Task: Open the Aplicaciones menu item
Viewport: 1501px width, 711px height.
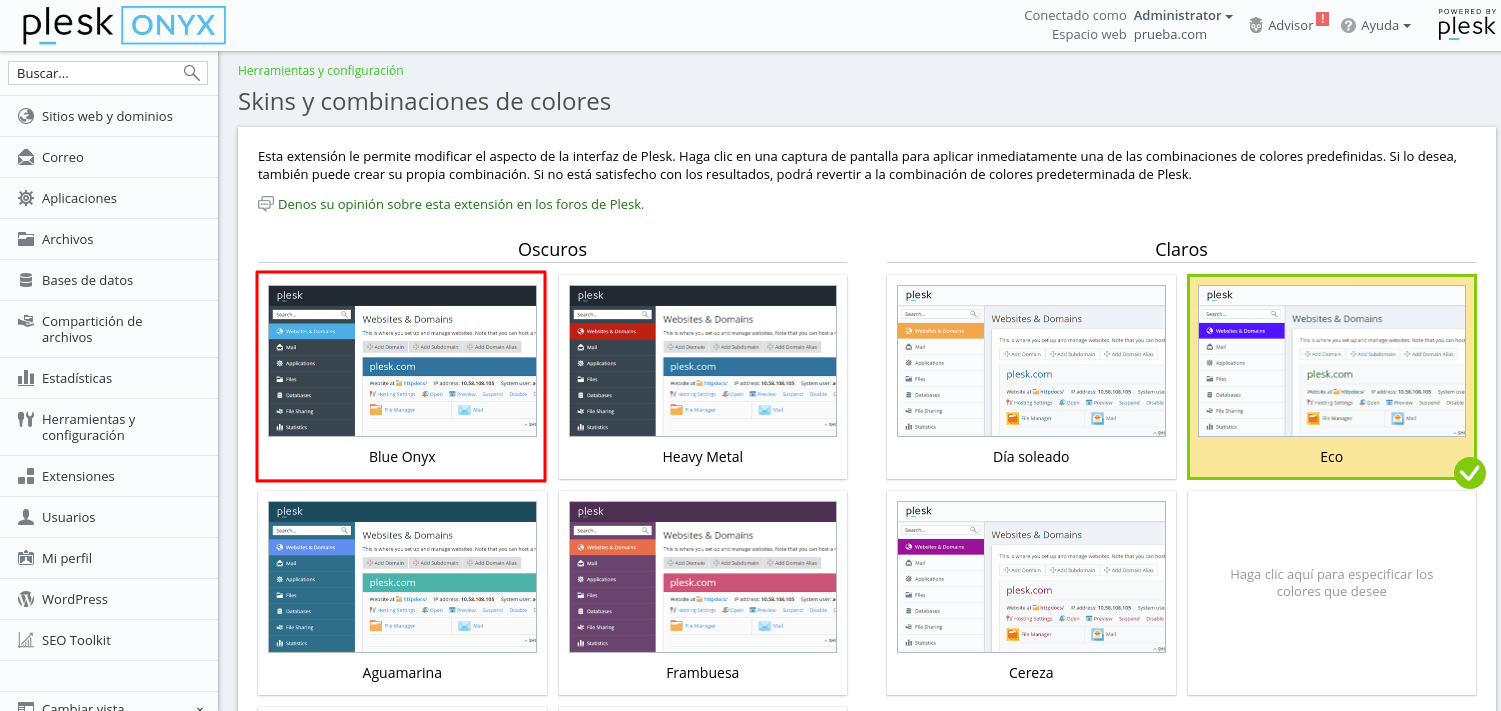Action: pyautogui.click(x=109, y=198)
